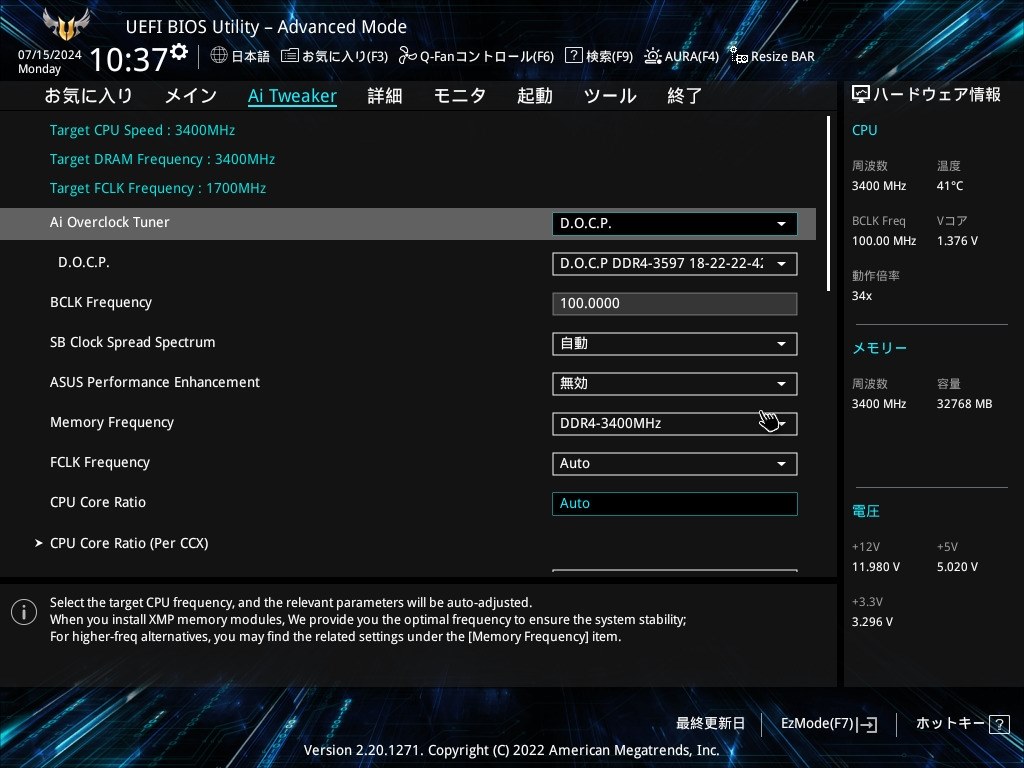This screenshot has height=768, width=1024.
Task: Select ASUS Performance Enhancement label
Action: click(155, 382)
